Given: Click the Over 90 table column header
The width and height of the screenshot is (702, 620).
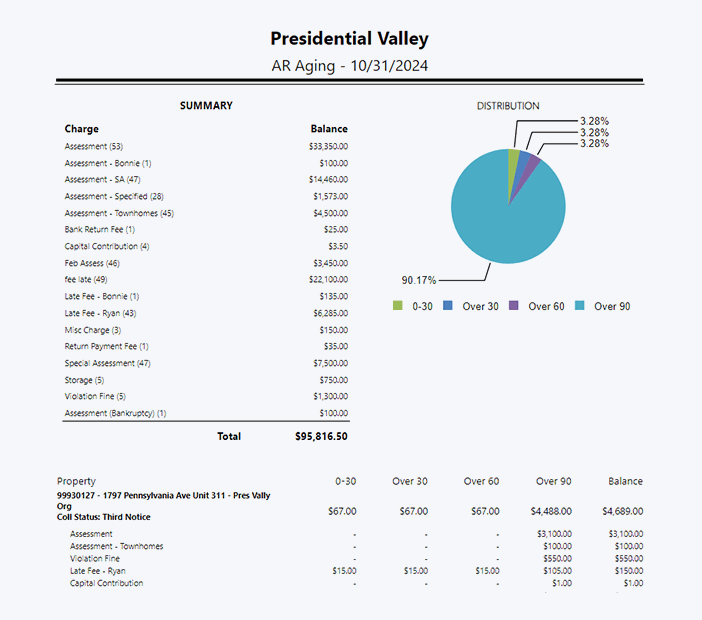Looking at the screenshot, I should (x=553, y=481).
